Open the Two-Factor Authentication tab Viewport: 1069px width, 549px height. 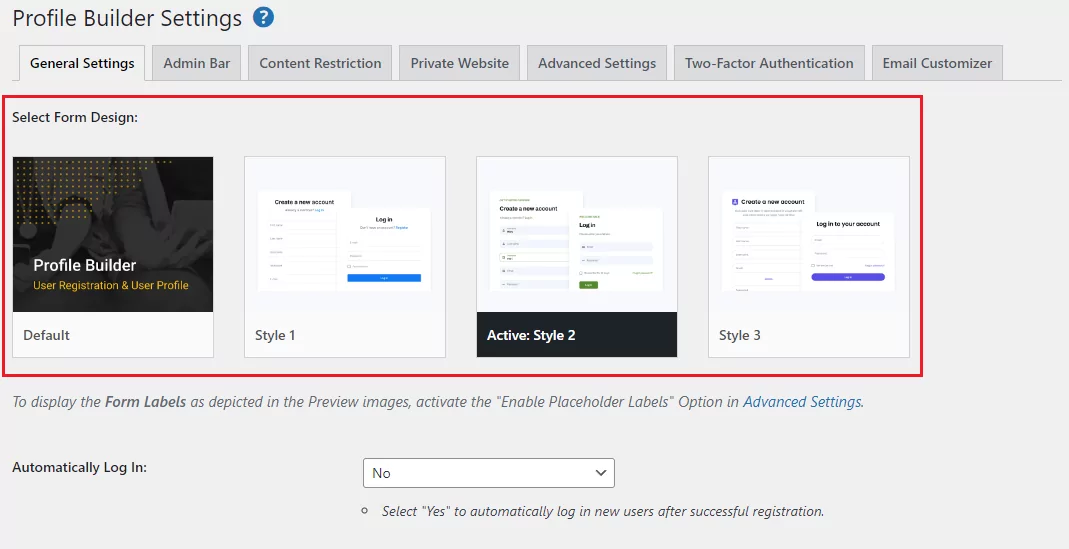point(769,63)
